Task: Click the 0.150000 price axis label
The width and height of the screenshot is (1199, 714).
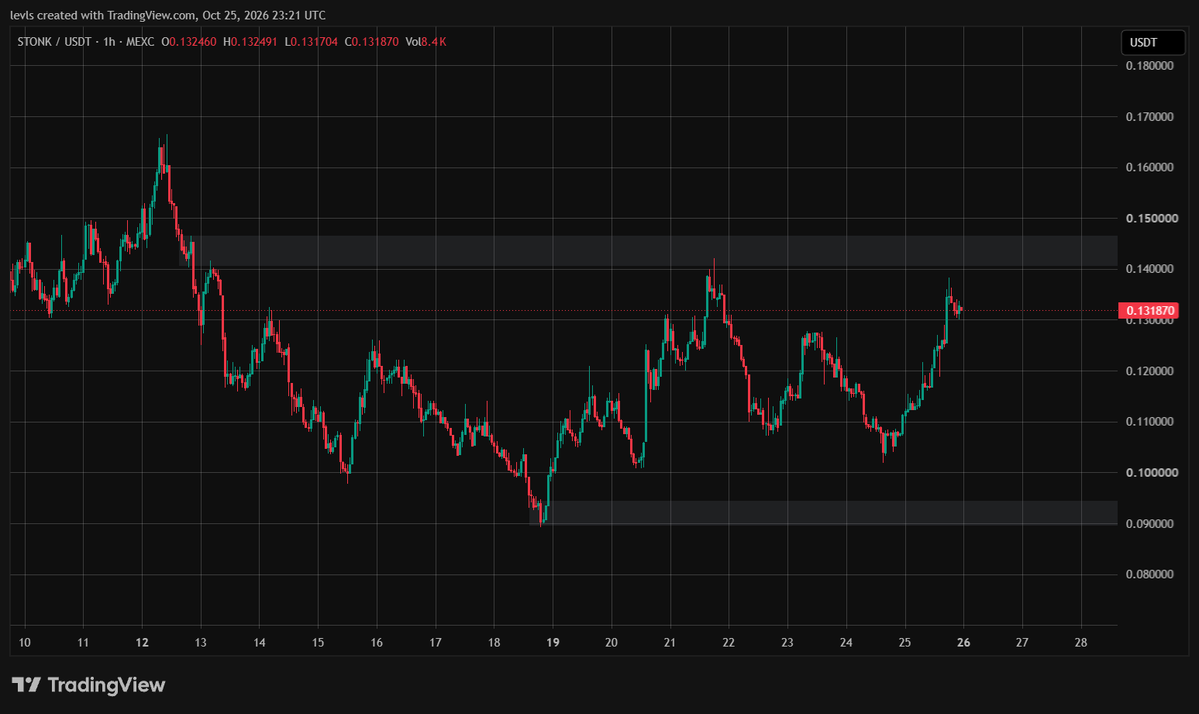Action: pyautogui.click(x=1152, y=219)
